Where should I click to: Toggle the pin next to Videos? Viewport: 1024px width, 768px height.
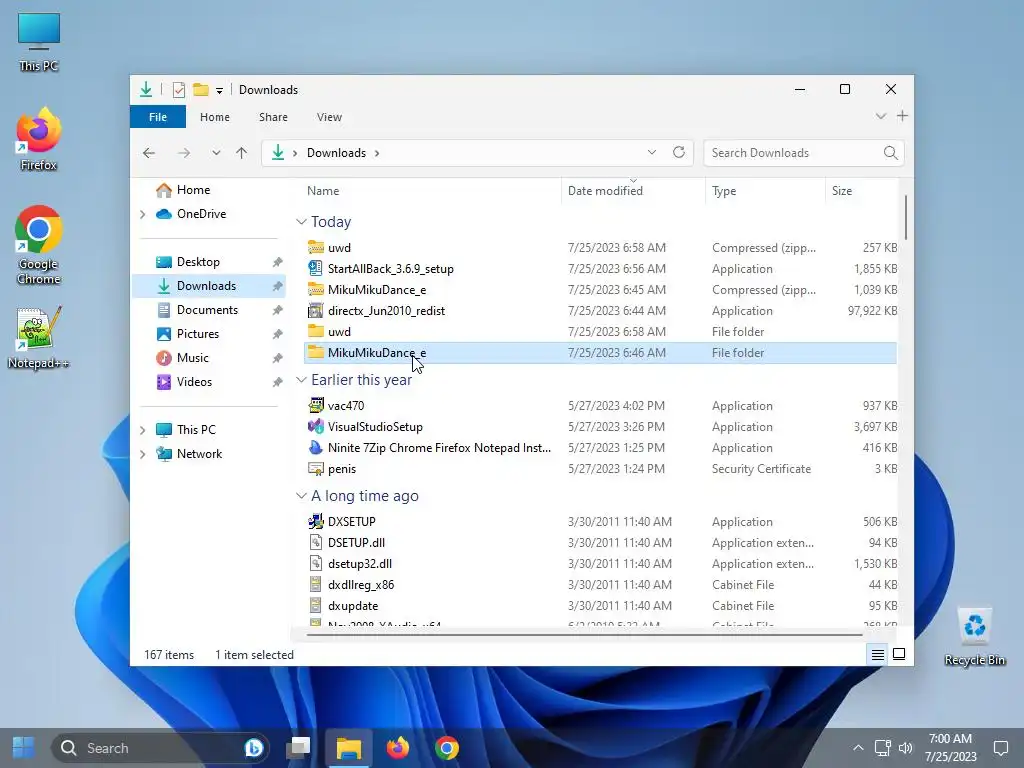pyautogui.click(x=278, y=382)
